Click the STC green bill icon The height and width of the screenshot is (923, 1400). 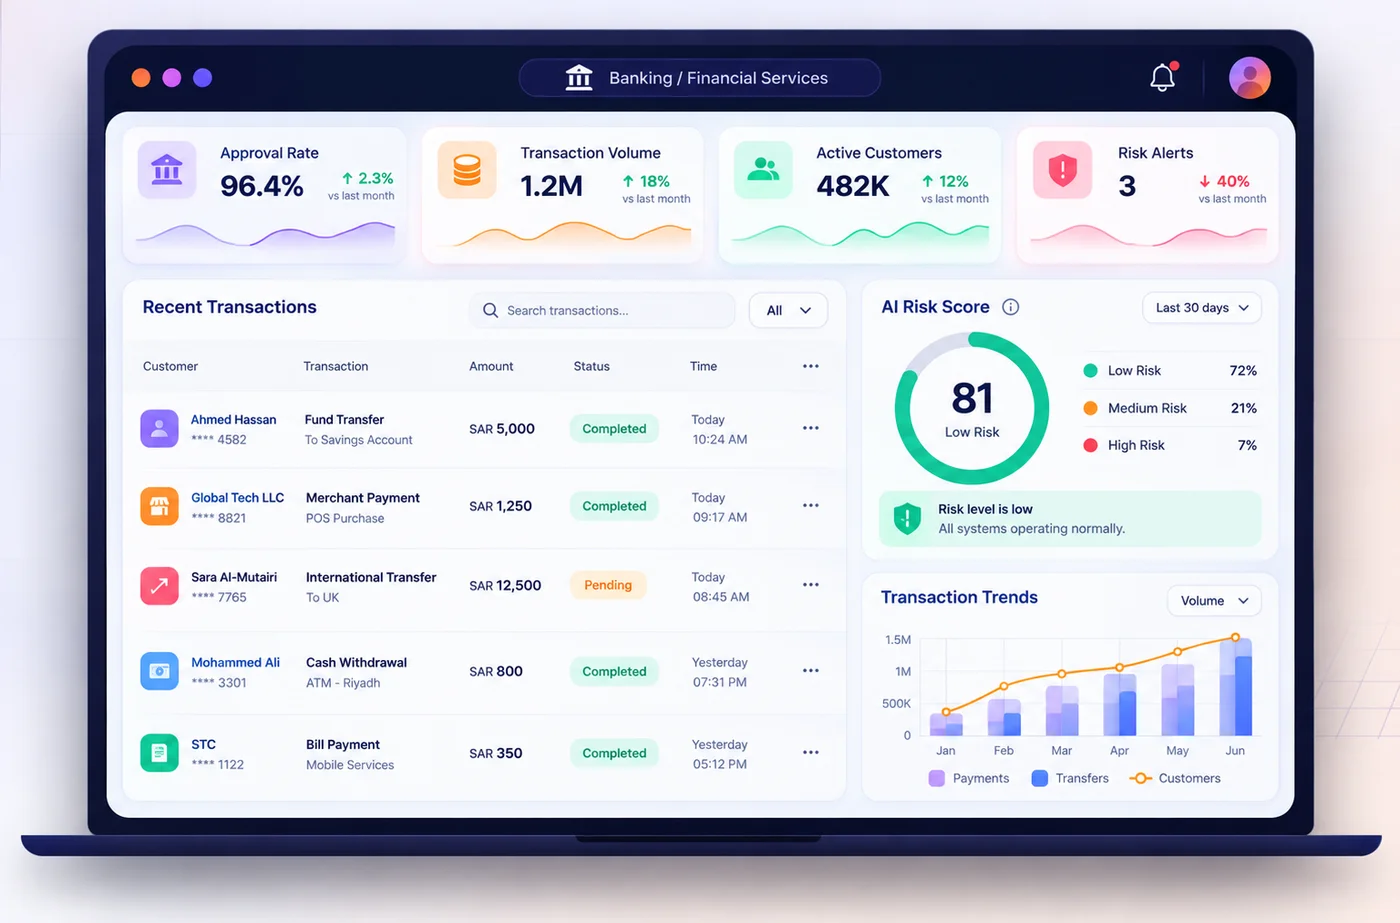point(159,753)
